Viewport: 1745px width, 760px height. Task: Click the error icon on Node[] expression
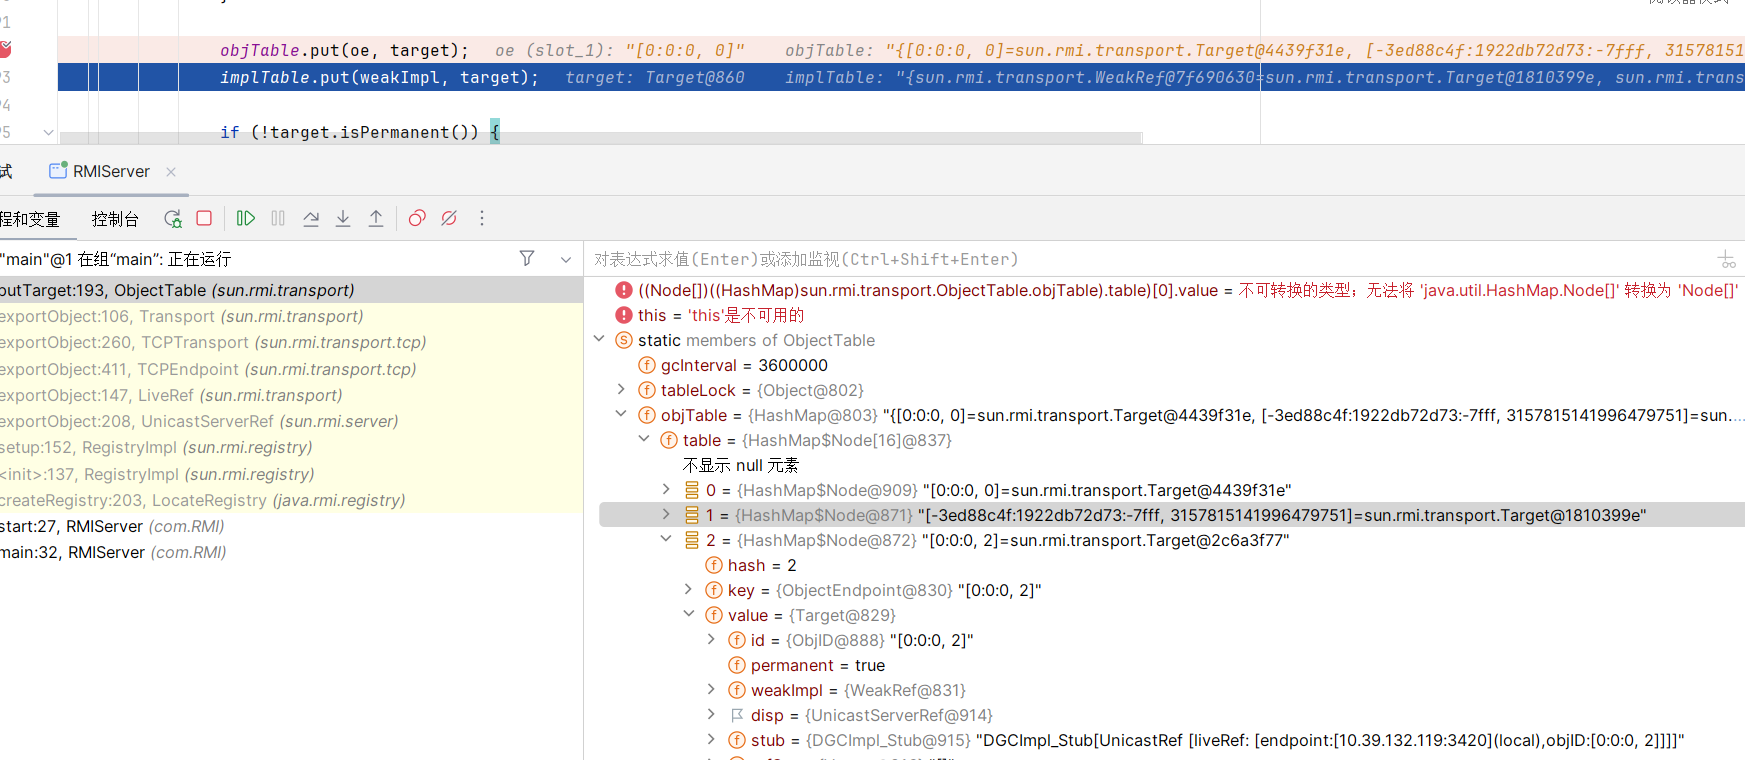click(624, 290)
